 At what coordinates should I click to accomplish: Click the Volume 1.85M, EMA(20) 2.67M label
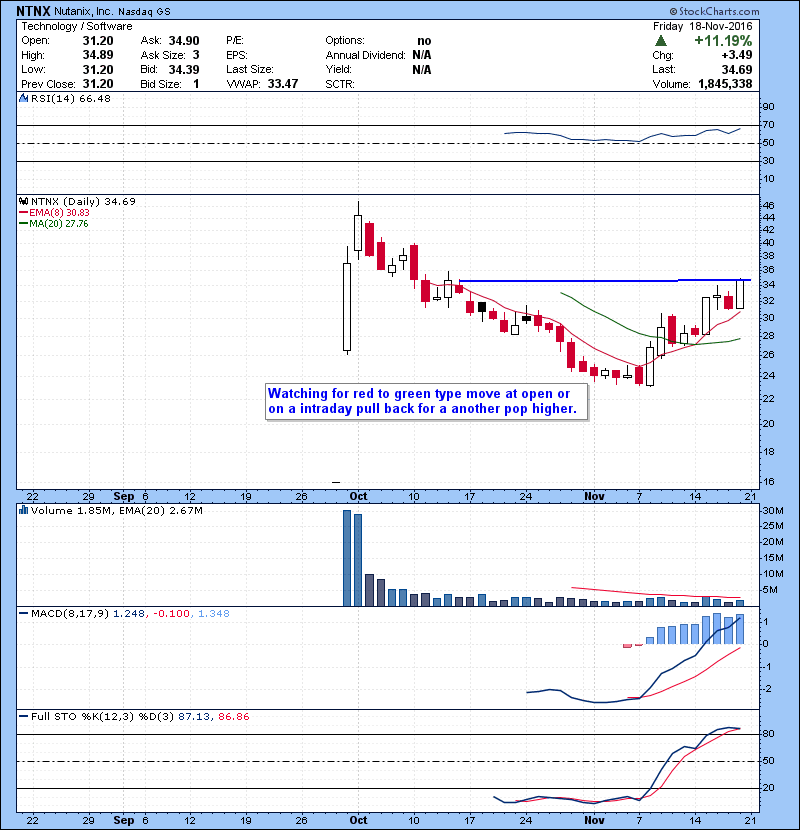pos(116,510)
